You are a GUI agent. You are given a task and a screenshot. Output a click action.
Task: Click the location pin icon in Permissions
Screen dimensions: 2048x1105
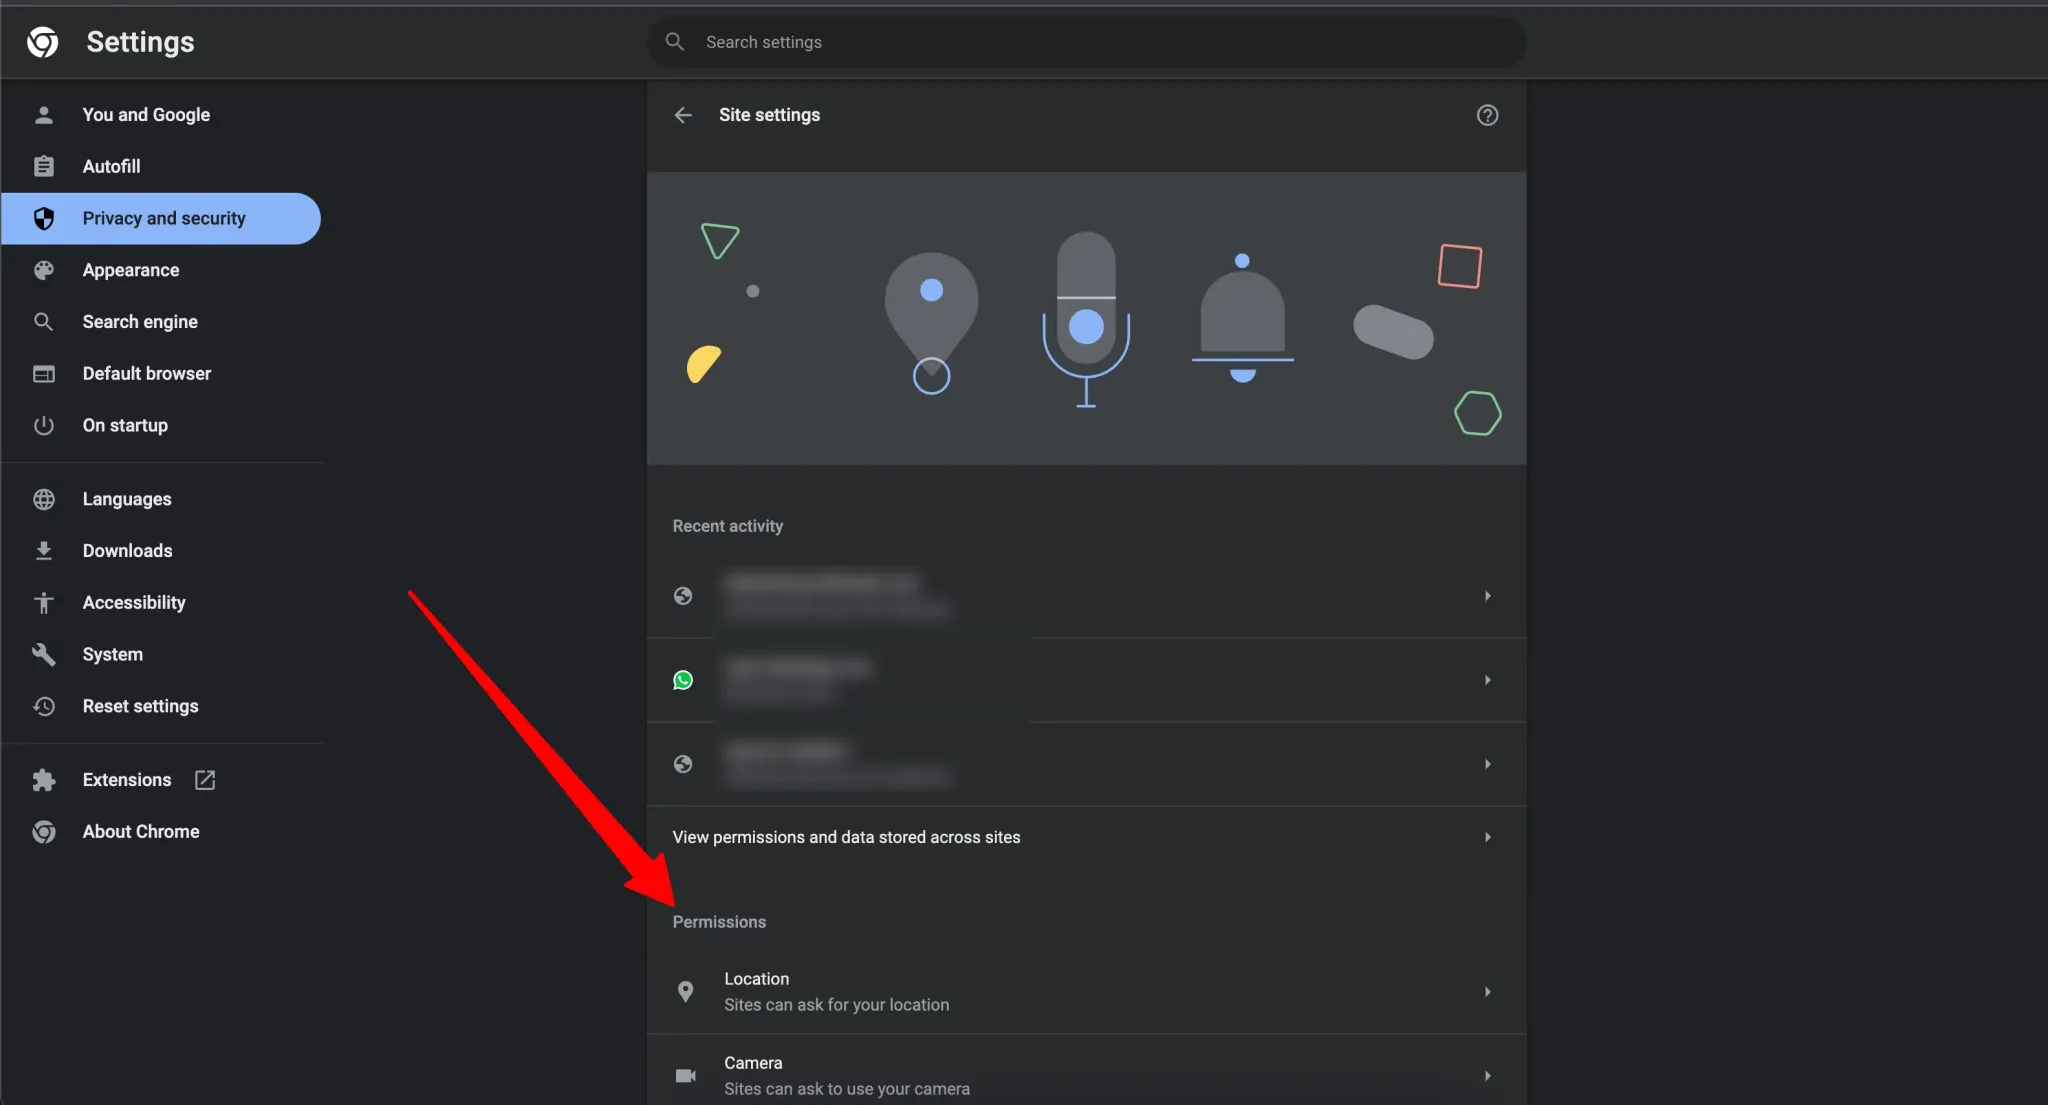click(x=685, y=991)
